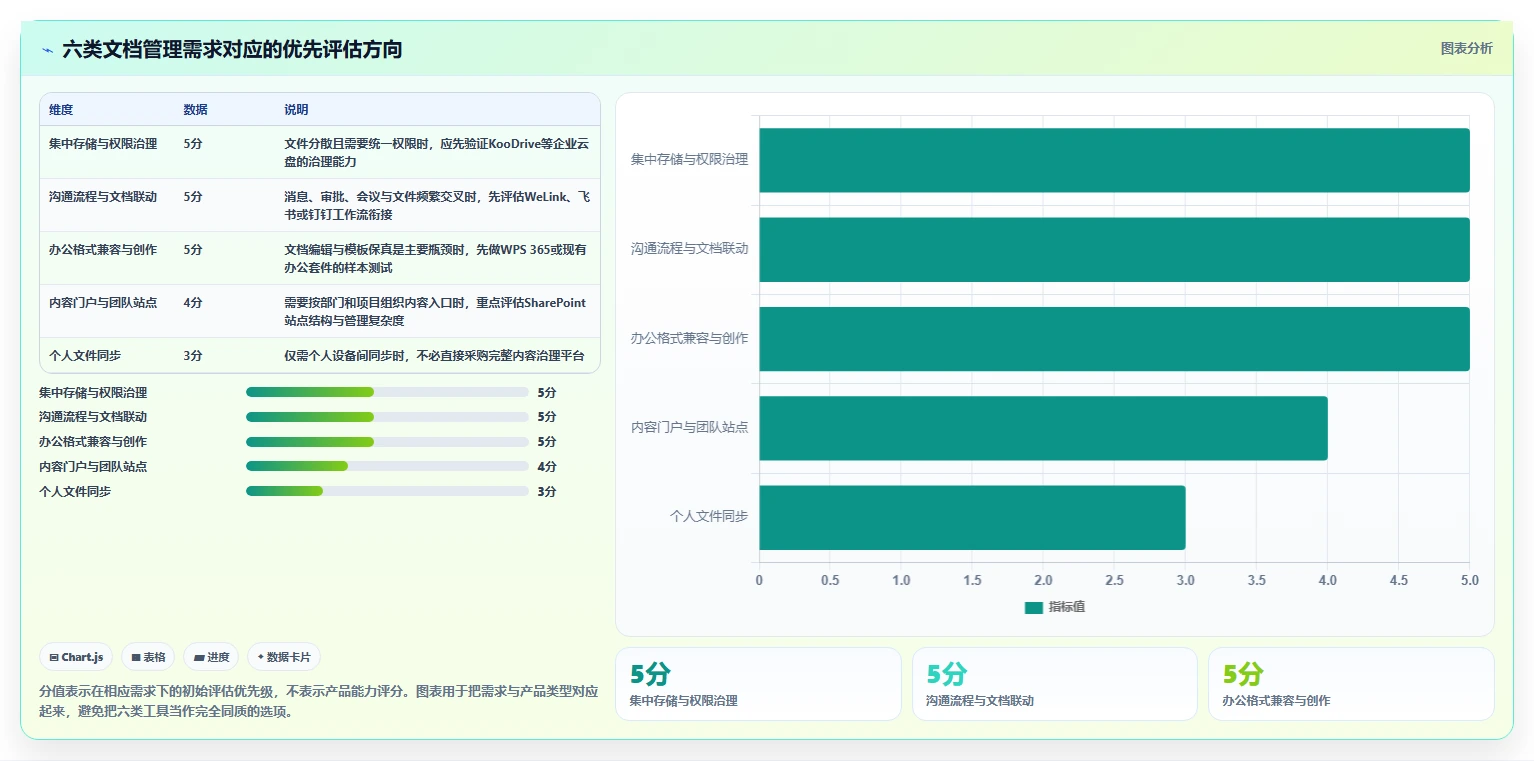
Task: Click the description starting 仅需个人设备间同步时
Action: point(434,356)
